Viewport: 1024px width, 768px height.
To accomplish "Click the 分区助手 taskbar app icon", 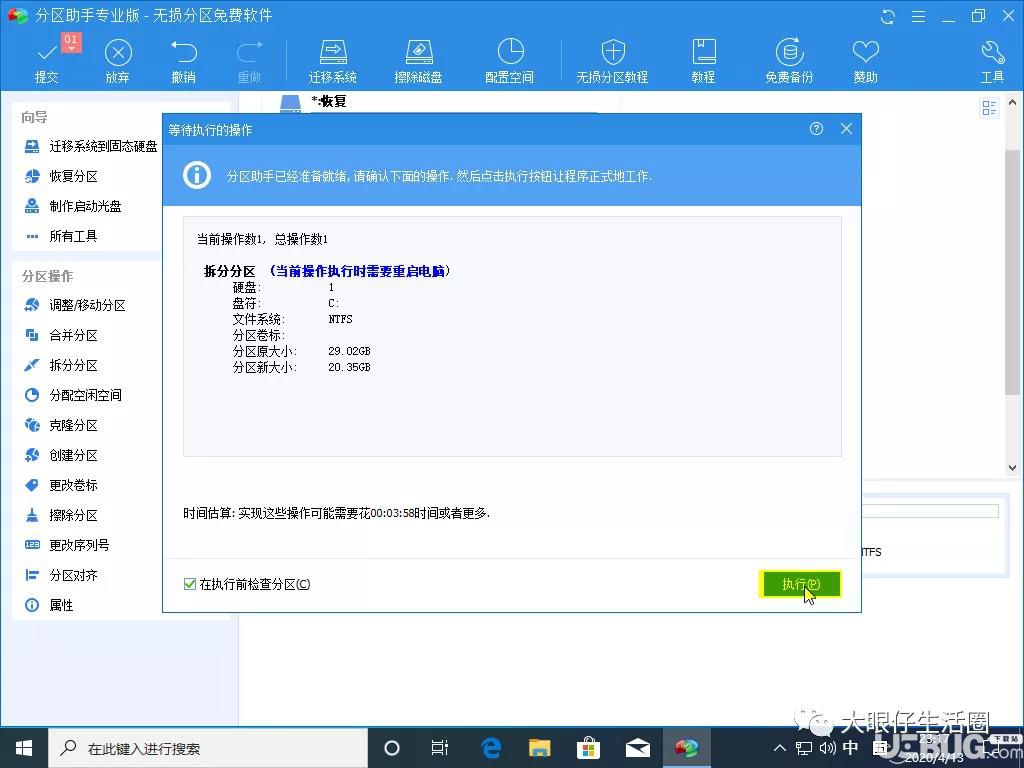I will pyautogui.click(x=686, y=748).
